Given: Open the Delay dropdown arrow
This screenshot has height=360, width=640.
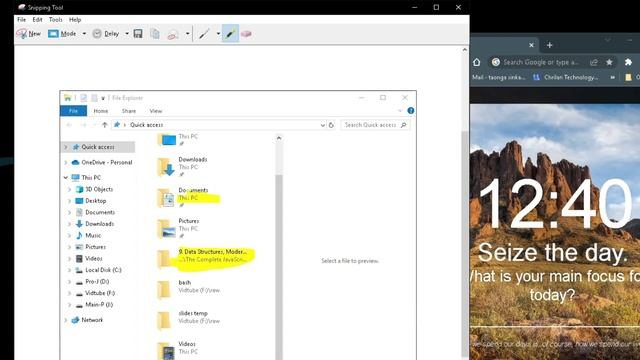Looking at the screenshot, I should pyautogui.click(x=127, y=34).
